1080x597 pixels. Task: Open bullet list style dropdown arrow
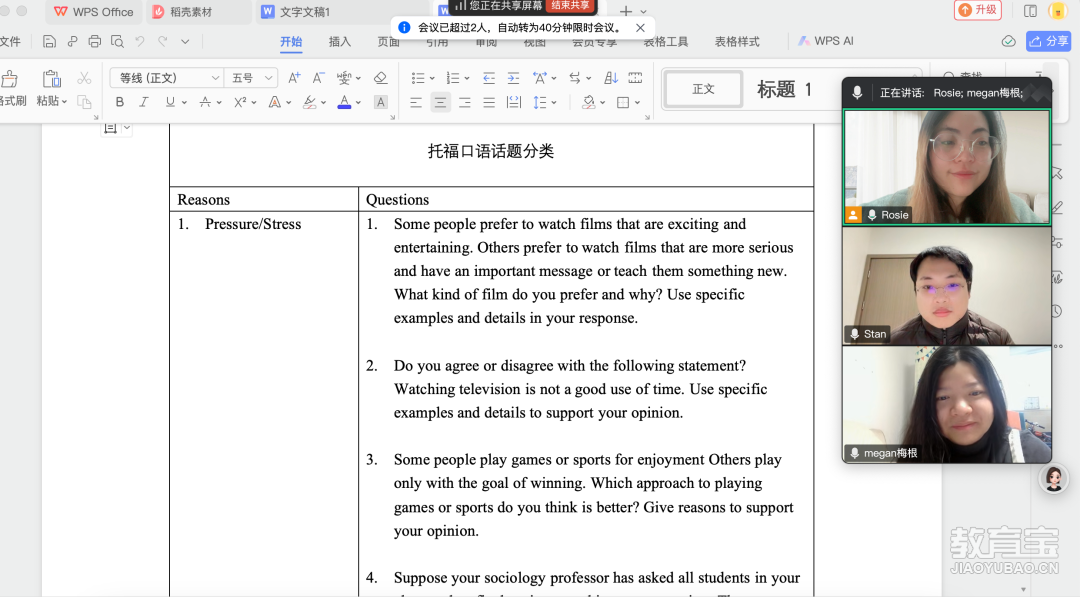click(x=433, y=78)
